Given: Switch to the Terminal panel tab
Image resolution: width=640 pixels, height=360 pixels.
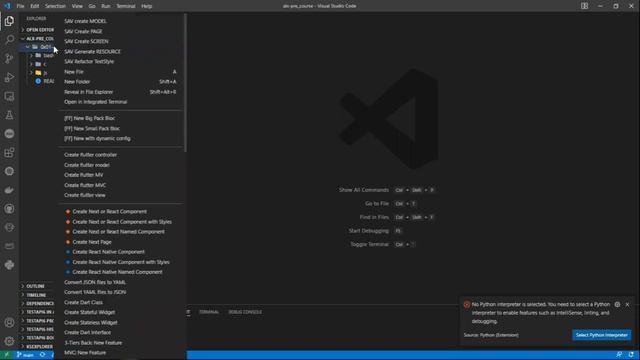Looking at the screenshot, I should 209,312.
